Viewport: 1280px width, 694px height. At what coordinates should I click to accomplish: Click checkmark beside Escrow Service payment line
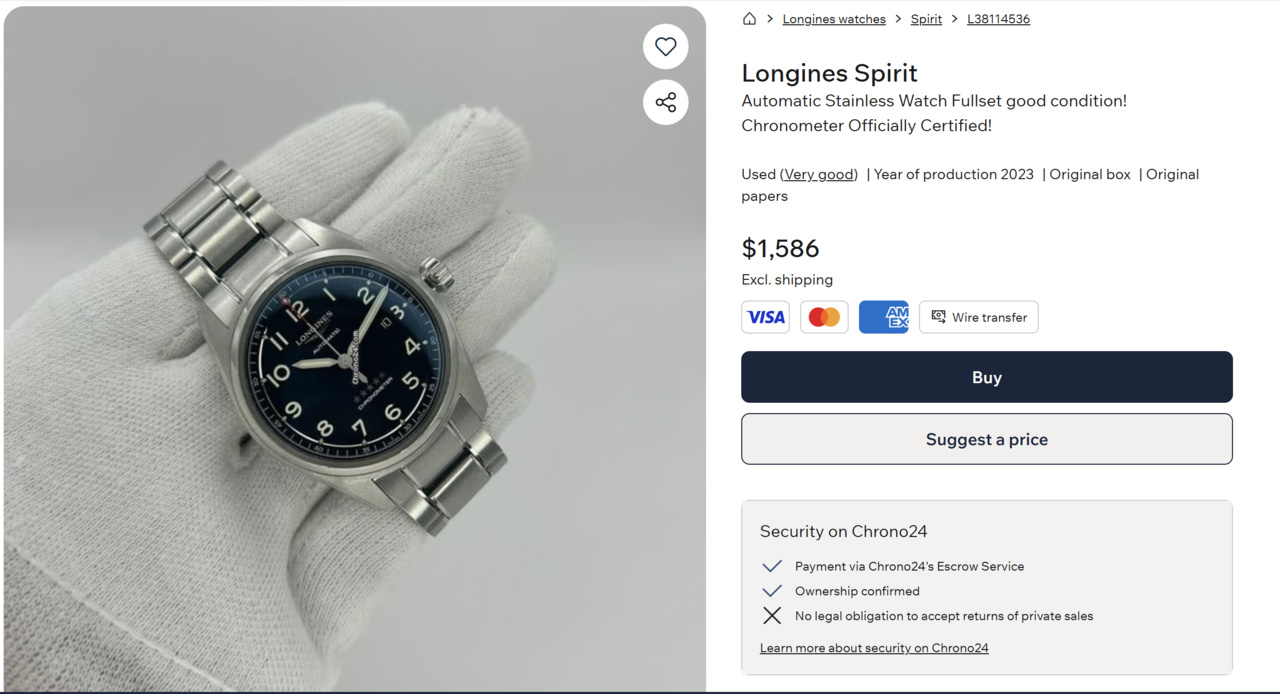[772, 566]
